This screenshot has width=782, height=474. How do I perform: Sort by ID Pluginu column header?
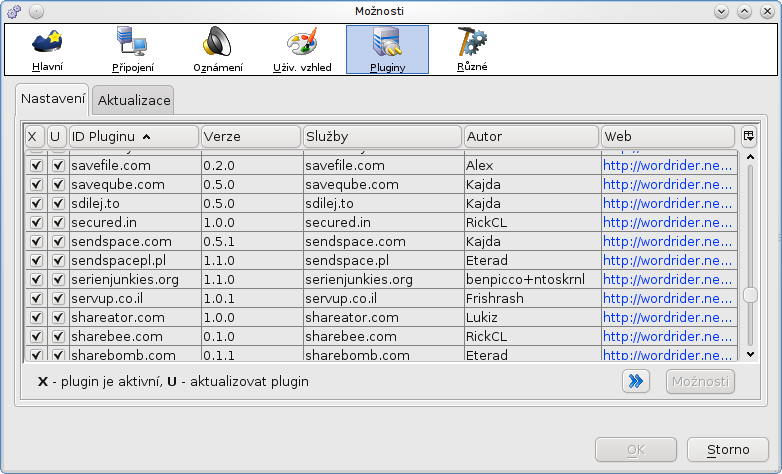click(133, 136)
